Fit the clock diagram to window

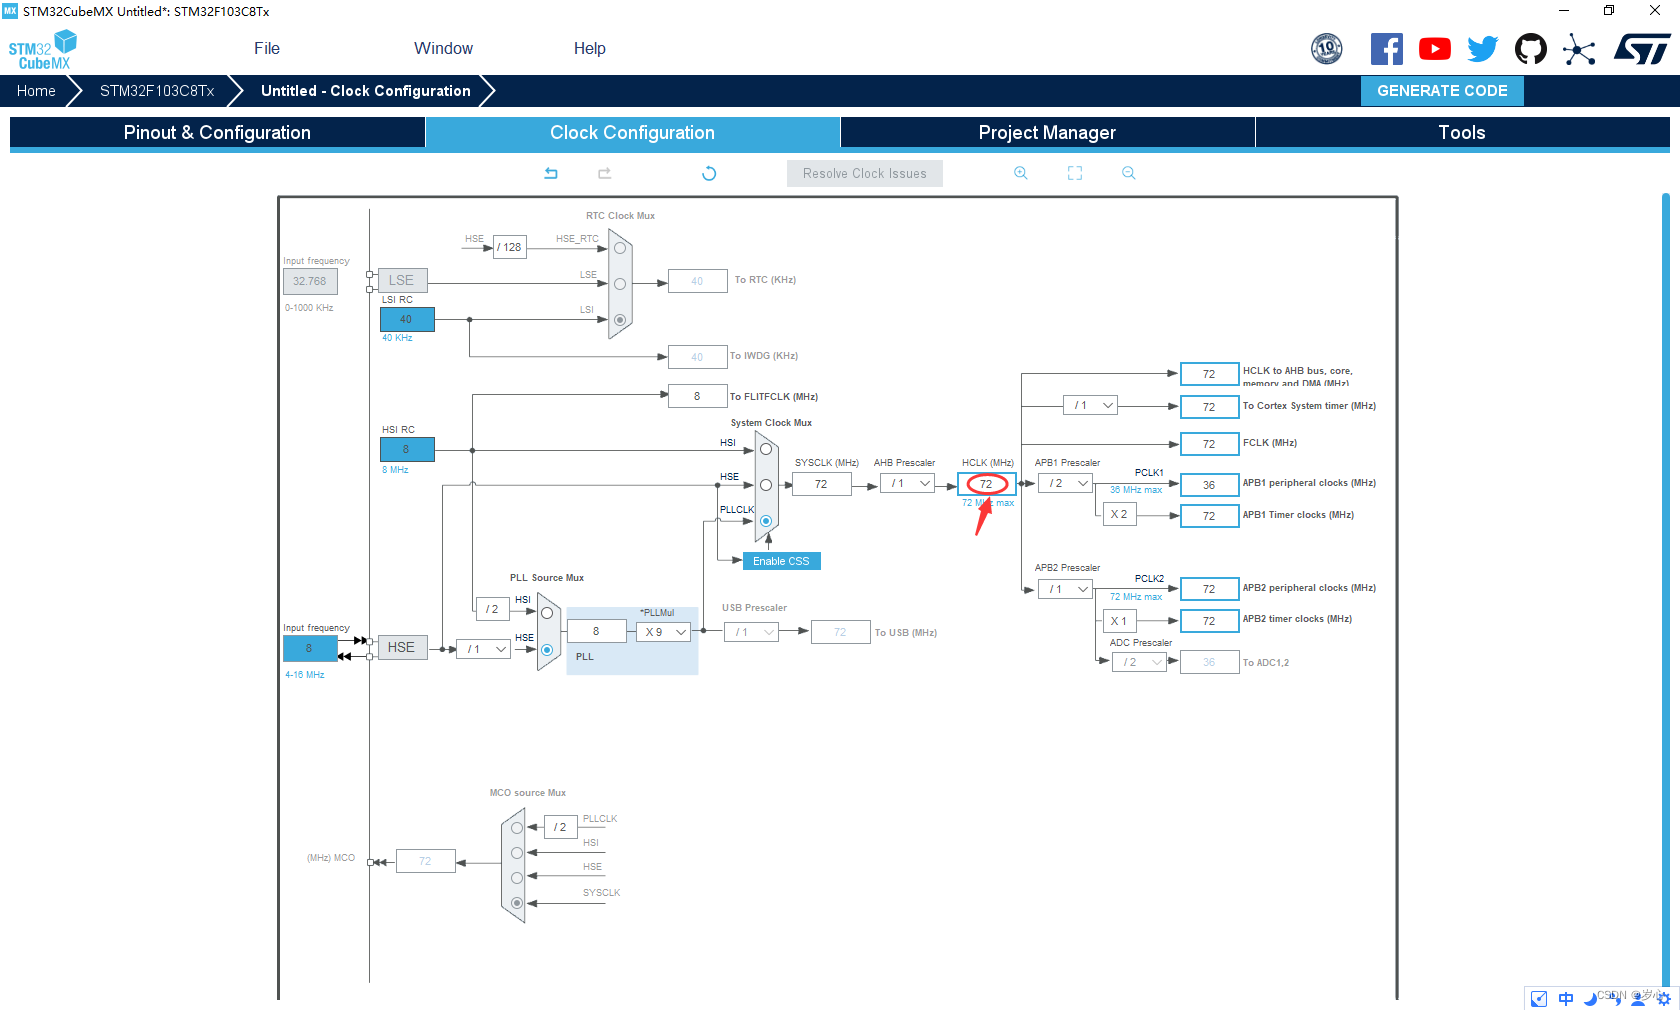pos(1075,173)
